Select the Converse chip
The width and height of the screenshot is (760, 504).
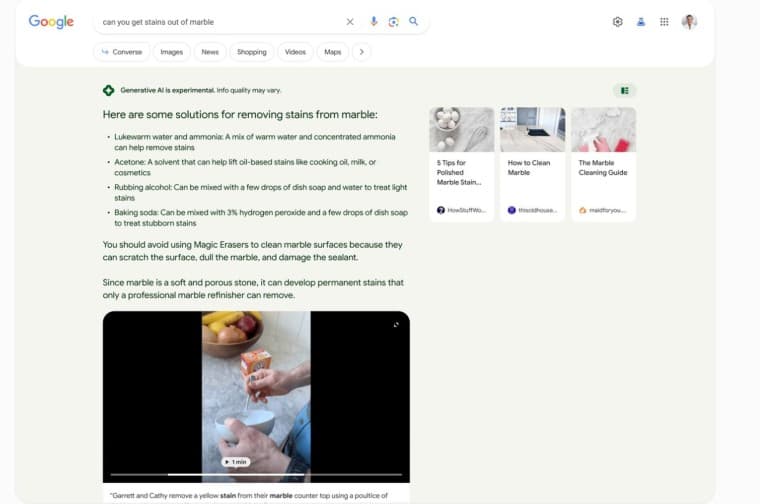122,52
